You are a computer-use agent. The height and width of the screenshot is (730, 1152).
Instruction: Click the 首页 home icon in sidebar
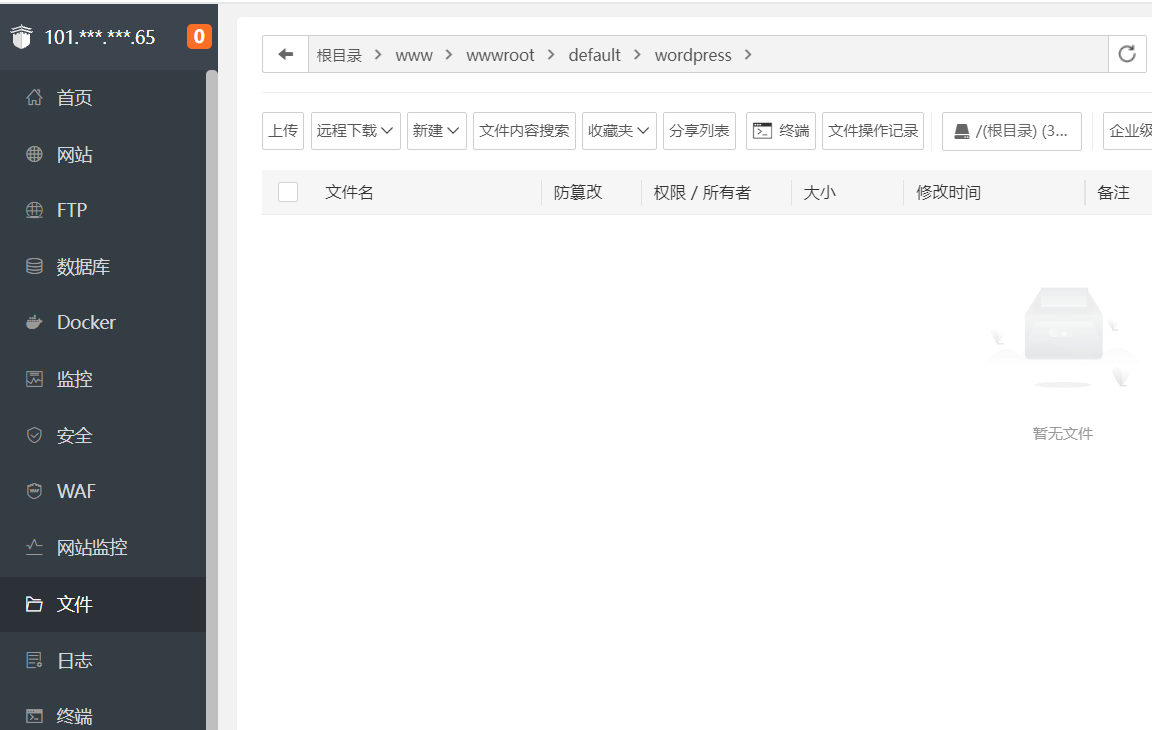click(x=34, y=98)
